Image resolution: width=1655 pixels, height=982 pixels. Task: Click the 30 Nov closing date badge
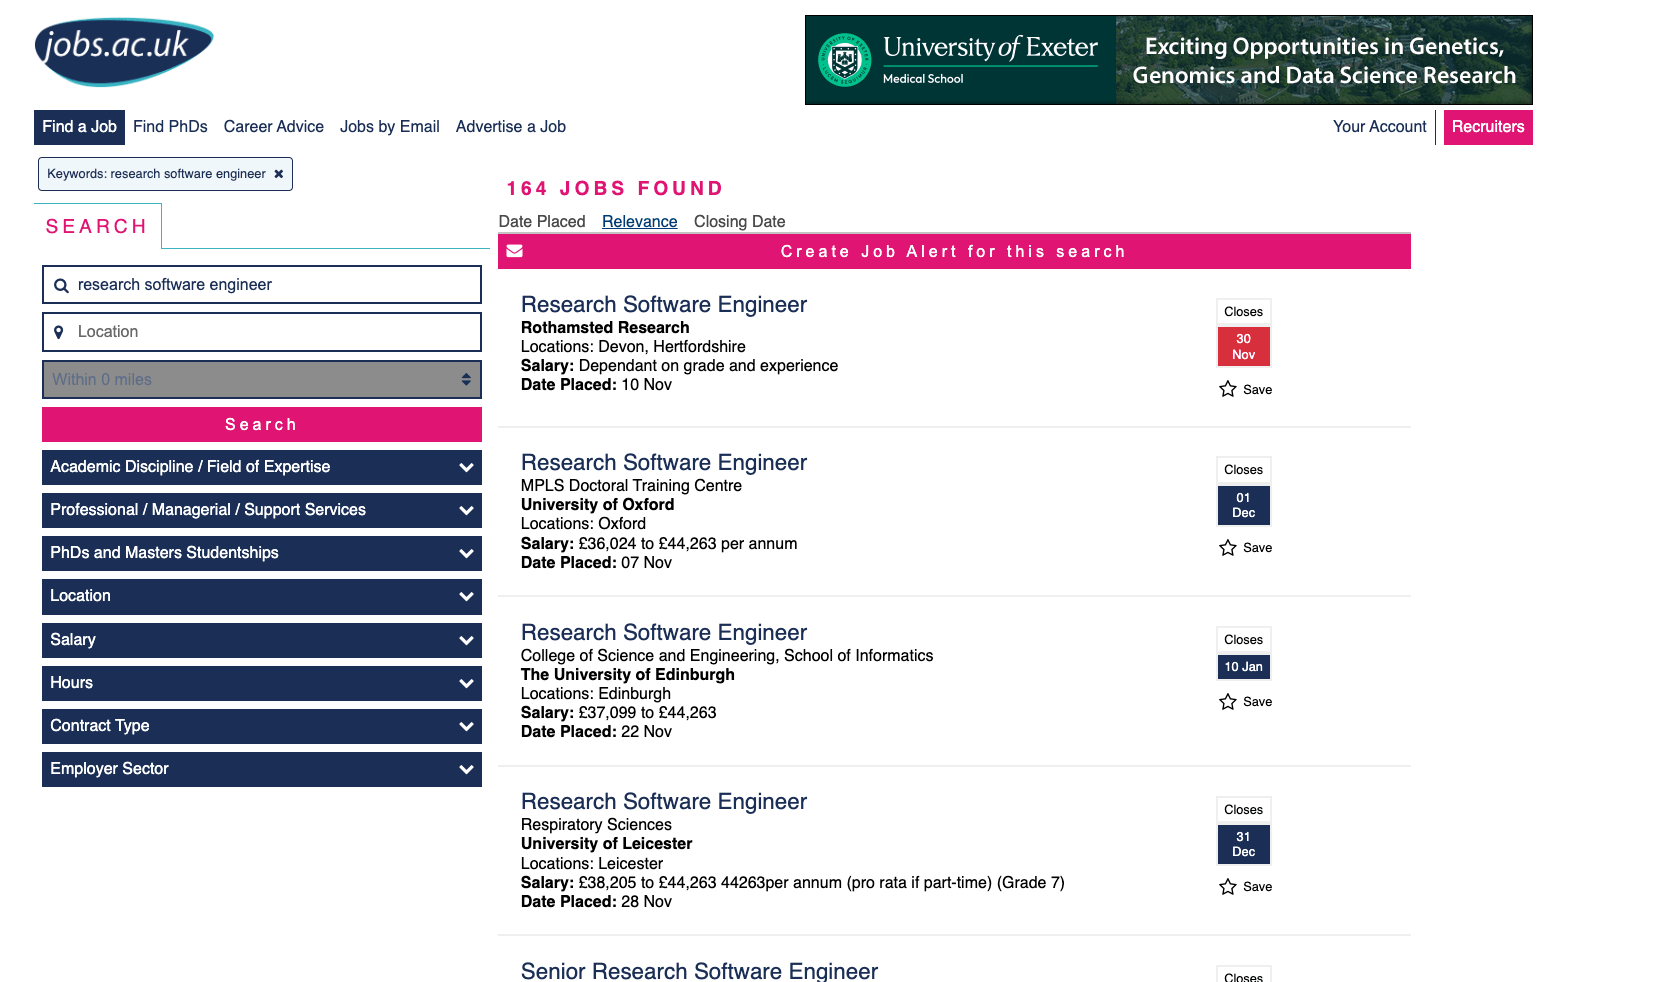[x=1244, y=347]
